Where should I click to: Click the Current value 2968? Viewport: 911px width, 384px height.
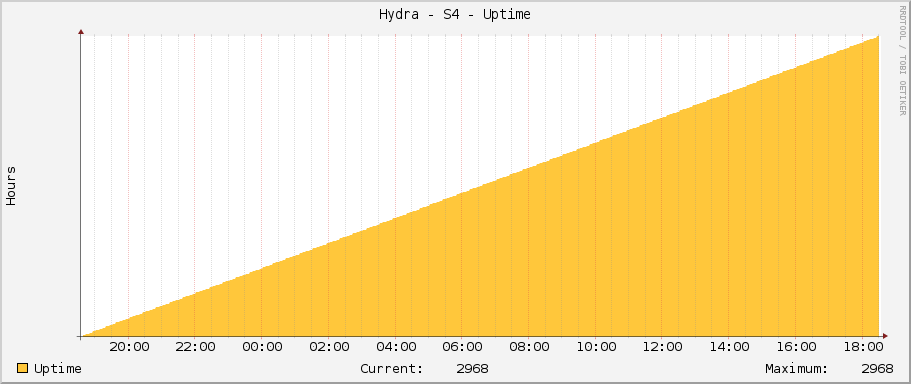472,369
